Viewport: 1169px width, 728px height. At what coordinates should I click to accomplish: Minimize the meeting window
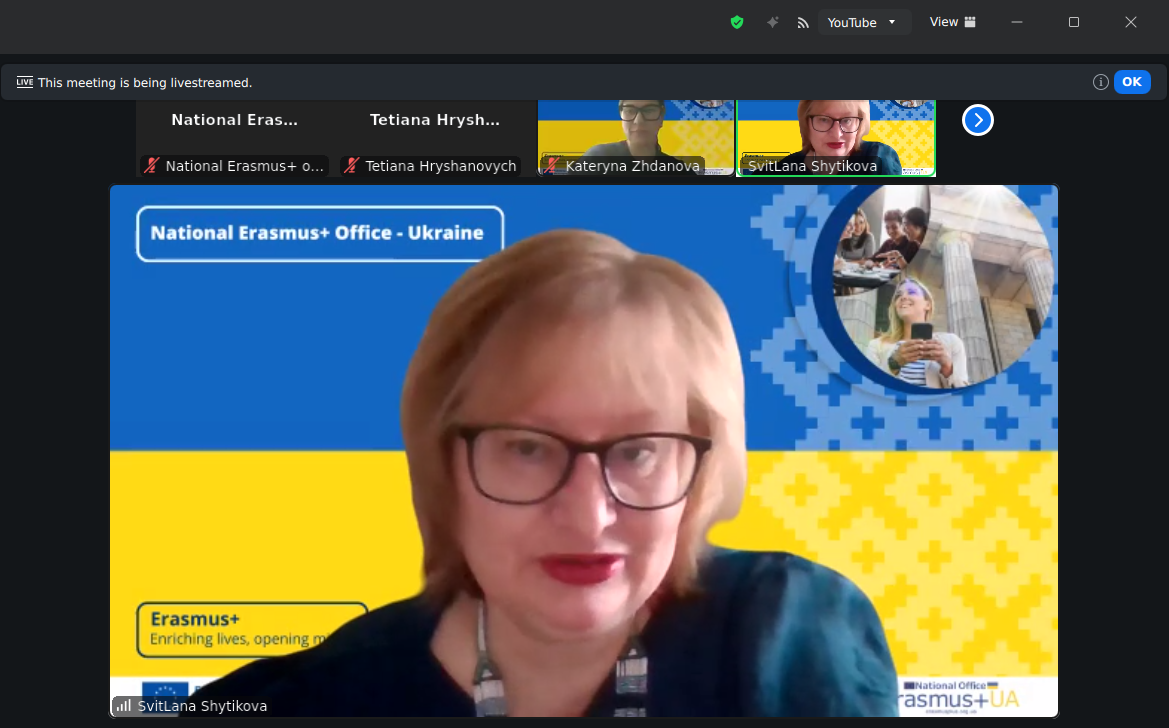pyautogui.click(x=1016, y=22)
